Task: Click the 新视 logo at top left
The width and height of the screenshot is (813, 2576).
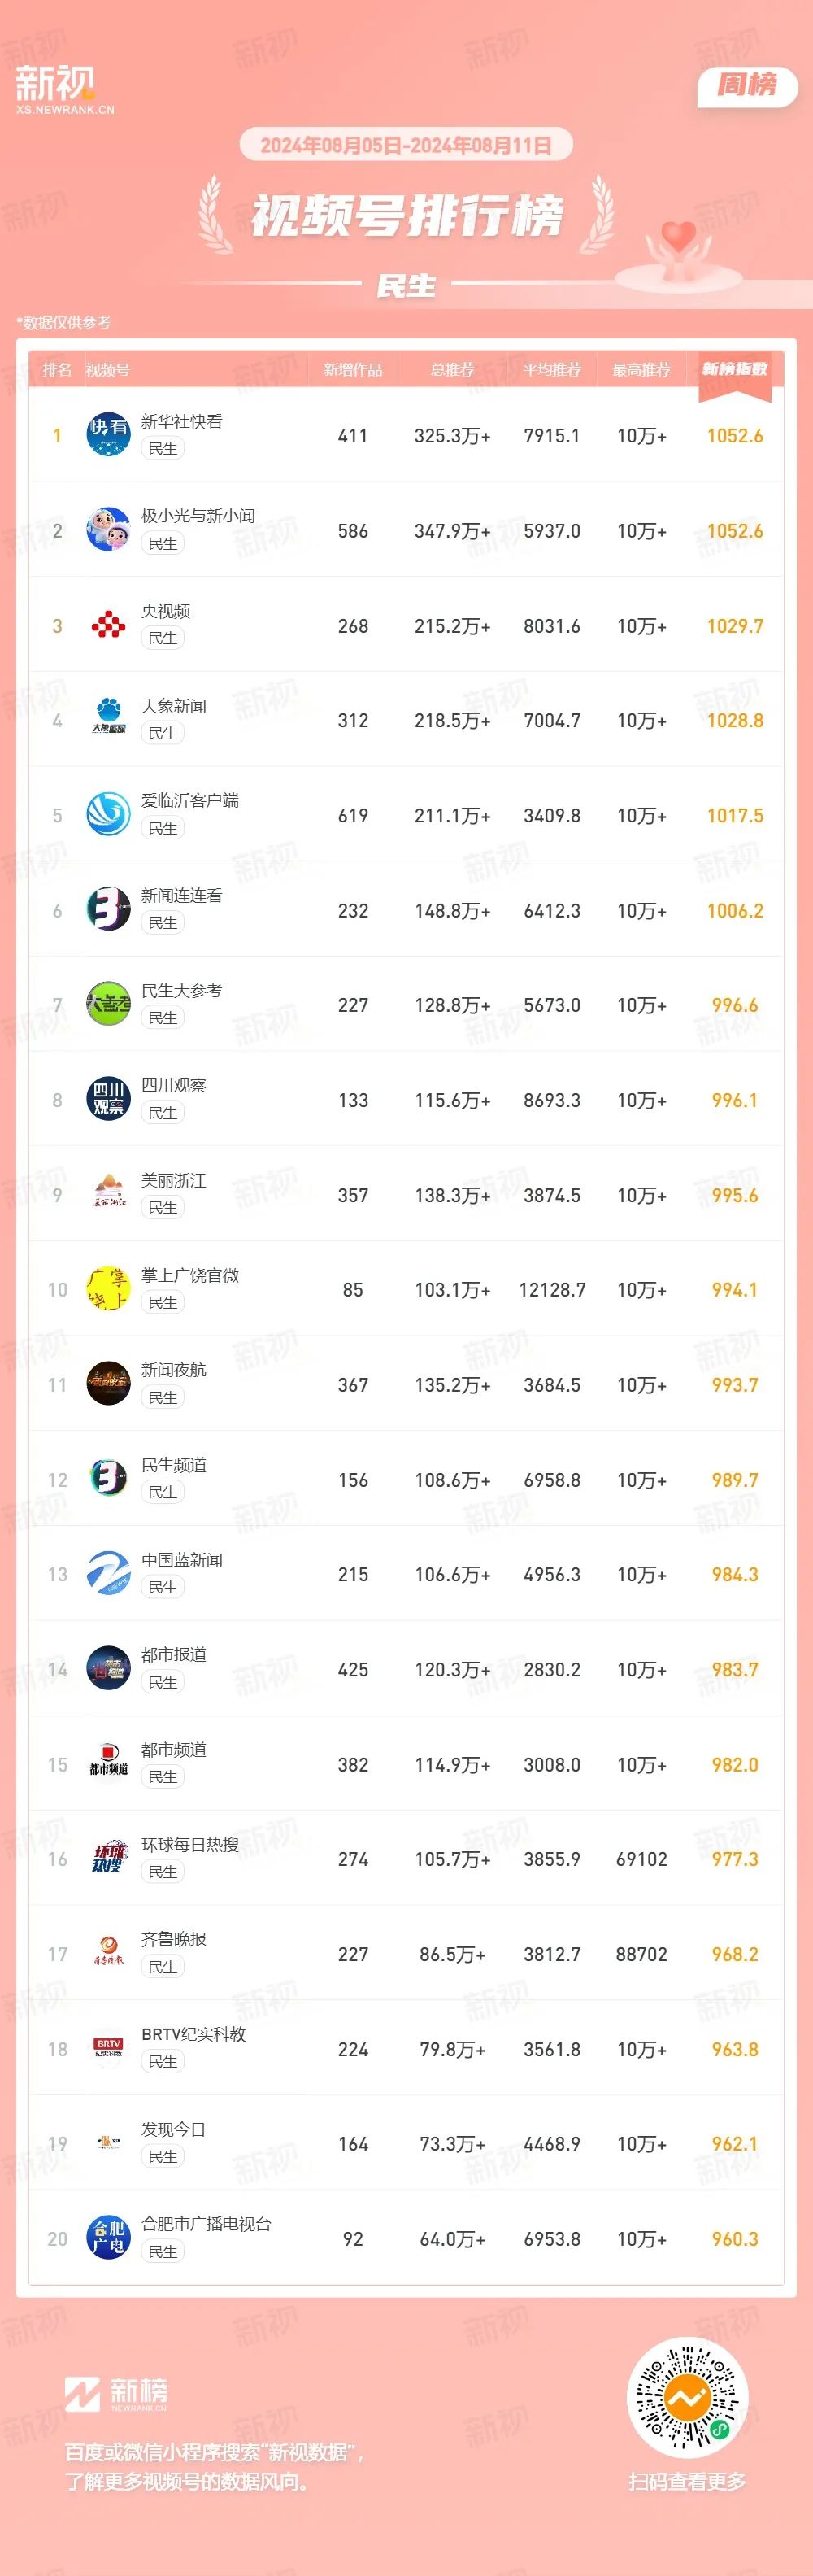Action: [64, 89]
